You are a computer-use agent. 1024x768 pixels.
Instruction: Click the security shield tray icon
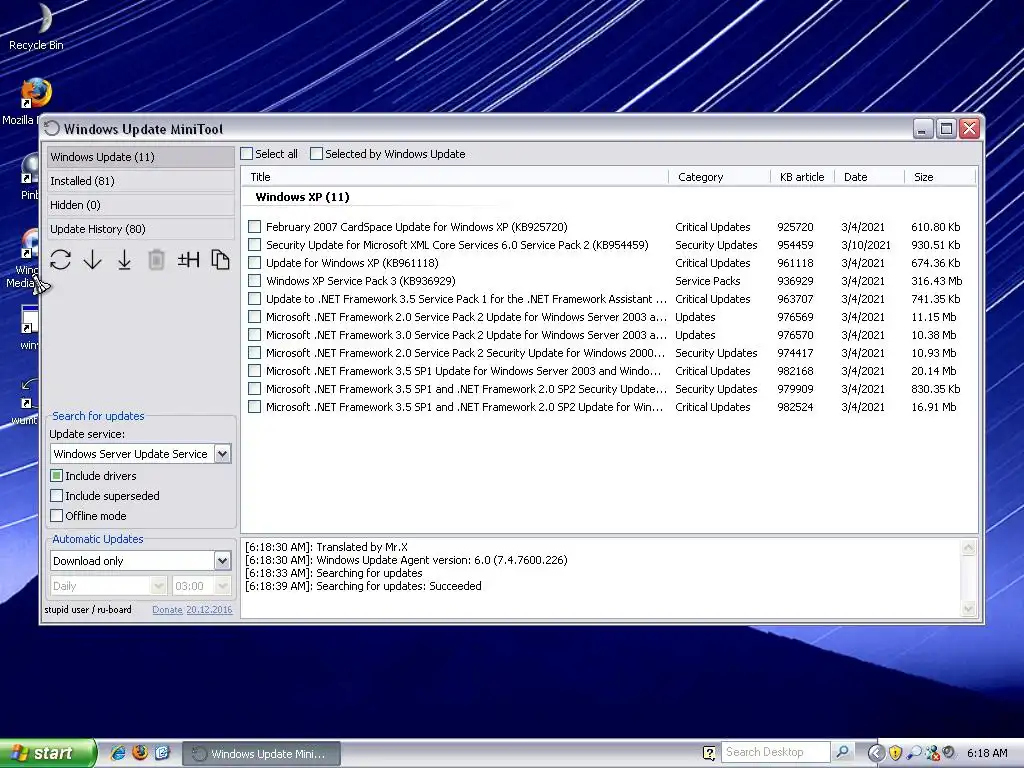[x=895, y=753]
